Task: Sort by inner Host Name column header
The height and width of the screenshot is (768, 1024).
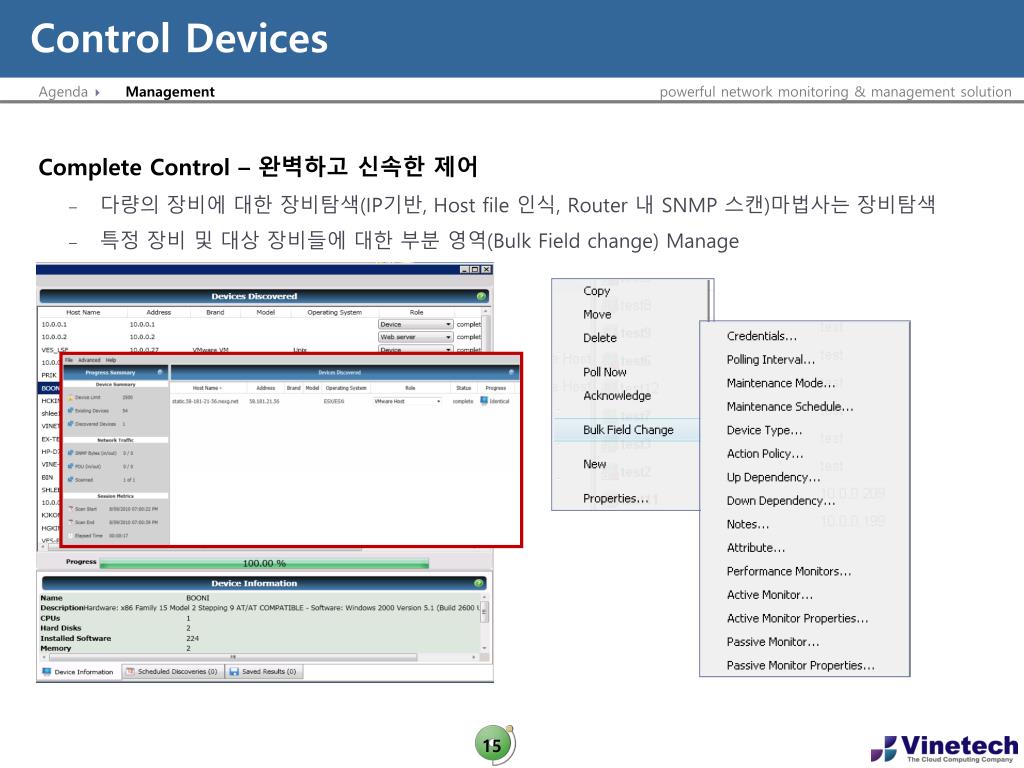Action: click(207, 388)
